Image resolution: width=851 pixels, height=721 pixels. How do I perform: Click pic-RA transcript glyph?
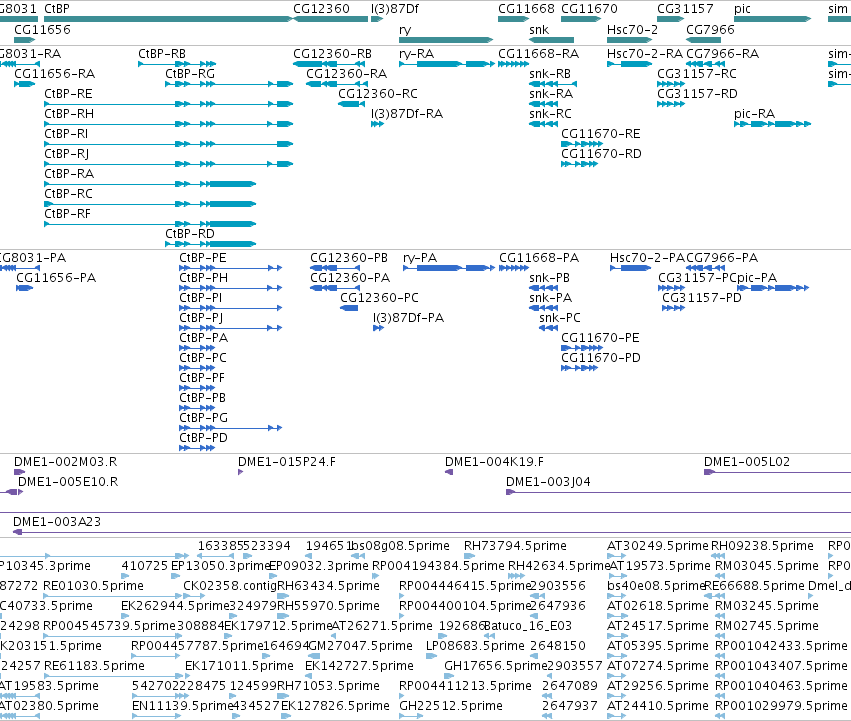point(772,124)
